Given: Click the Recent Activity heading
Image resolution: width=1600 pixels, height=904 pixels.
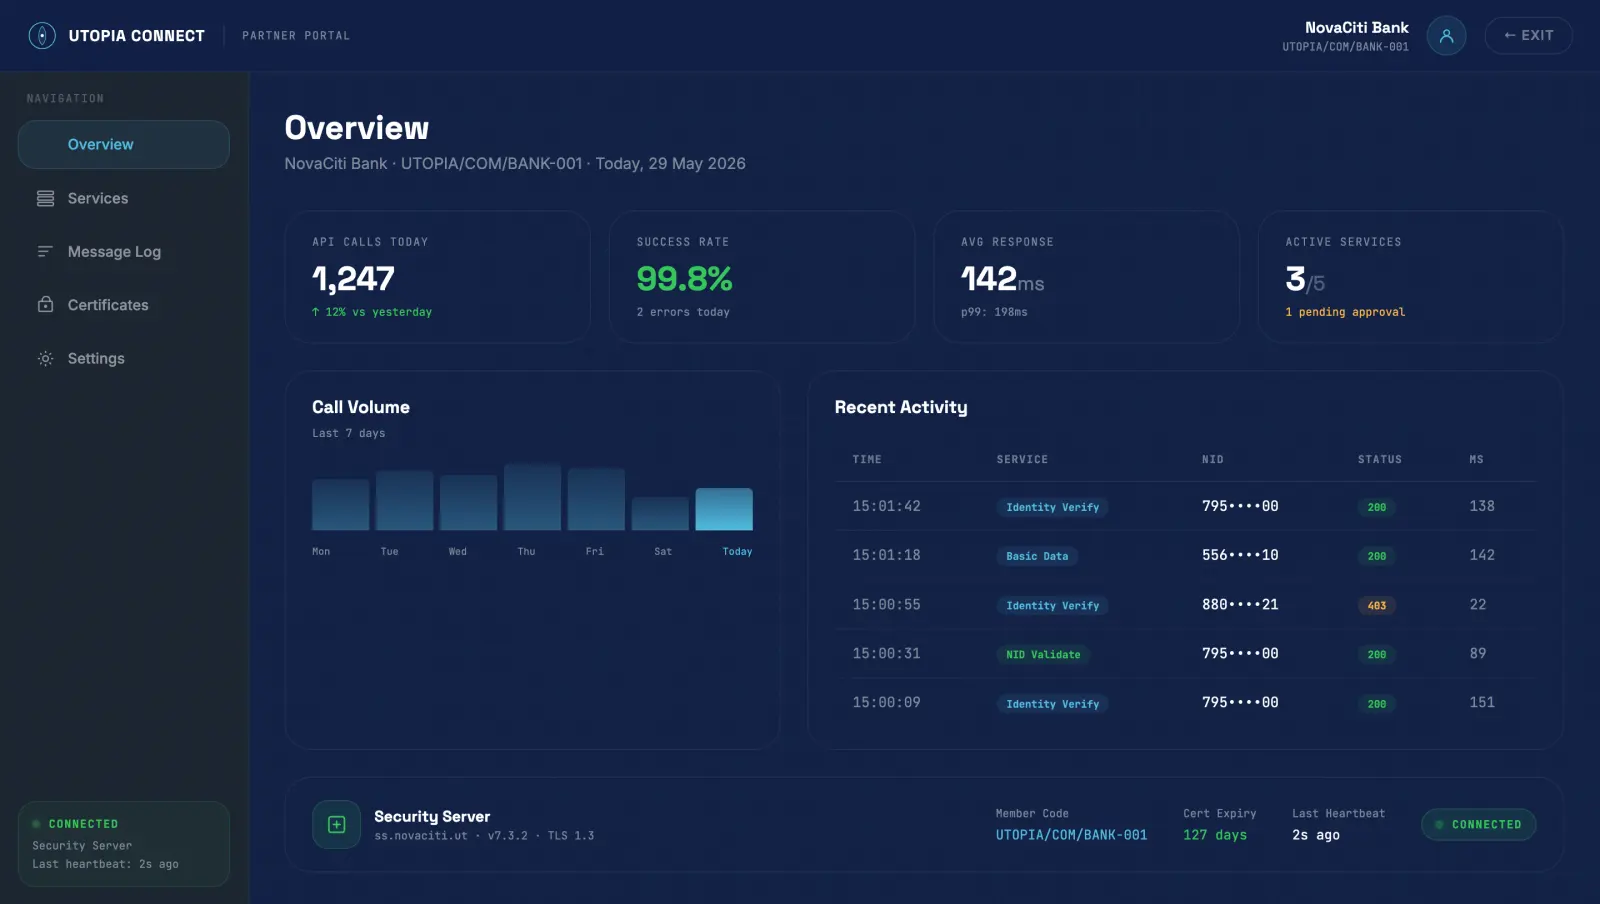Looking at the screenshot, I should click(901, 407).
